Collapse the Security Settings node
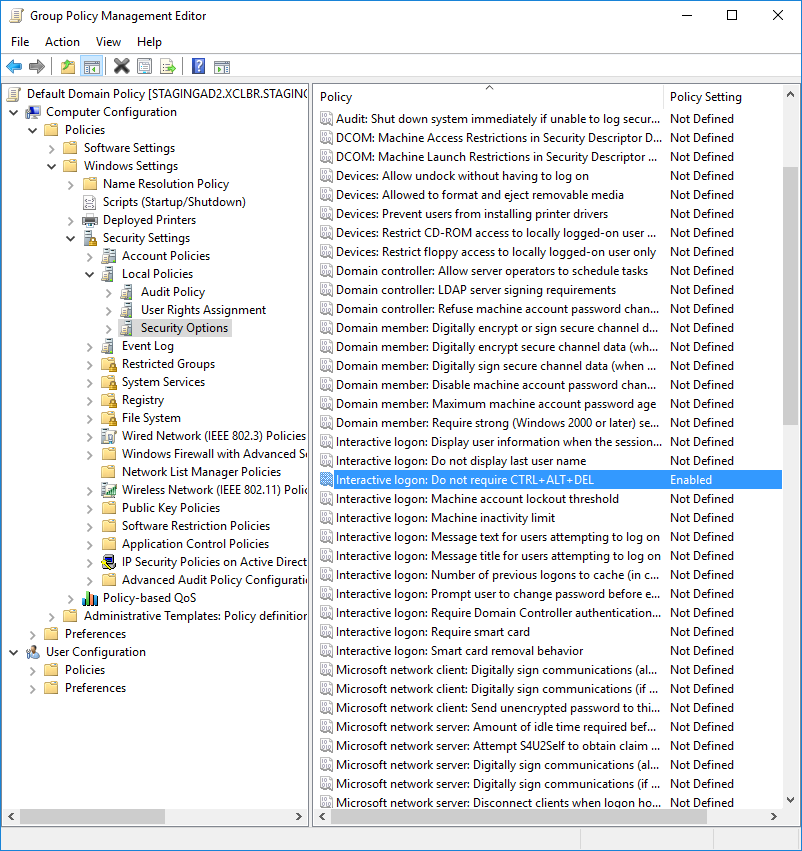This screenshot has height=851, width=802. pyautogui.click(x=71, y=238)
